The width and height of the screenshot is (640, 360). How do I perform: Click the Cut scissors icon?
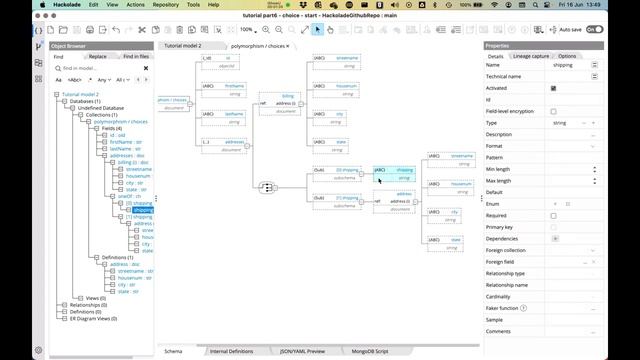tap(142, 30)
